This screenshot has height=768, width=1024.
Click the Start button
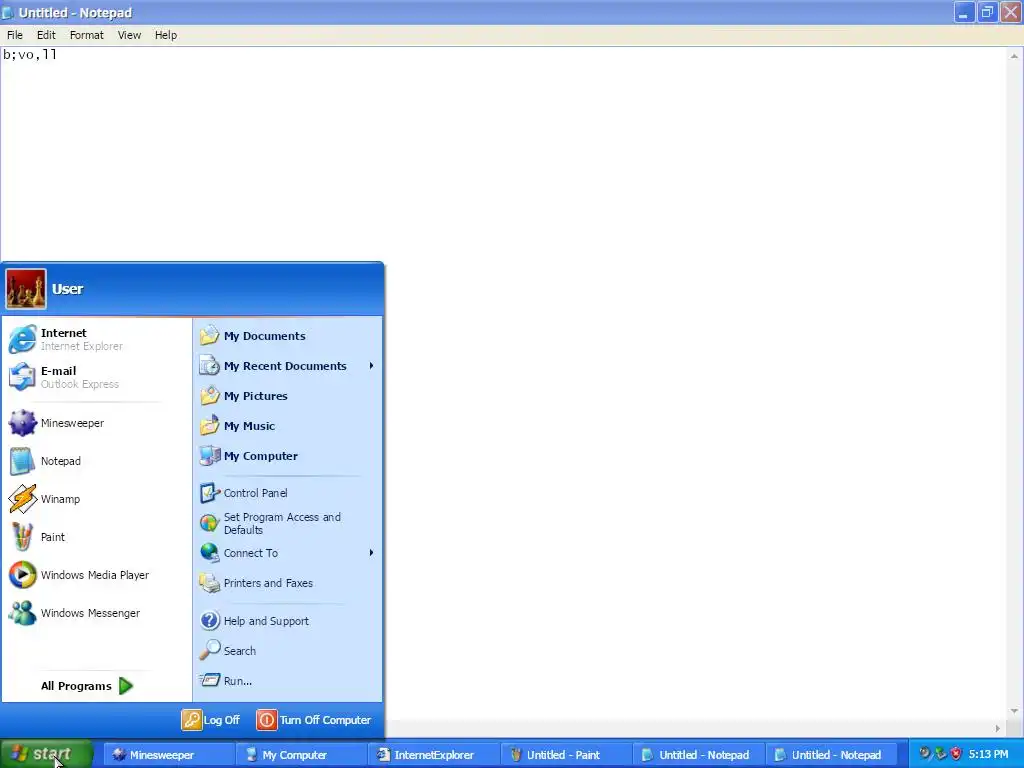click(46, 754)
